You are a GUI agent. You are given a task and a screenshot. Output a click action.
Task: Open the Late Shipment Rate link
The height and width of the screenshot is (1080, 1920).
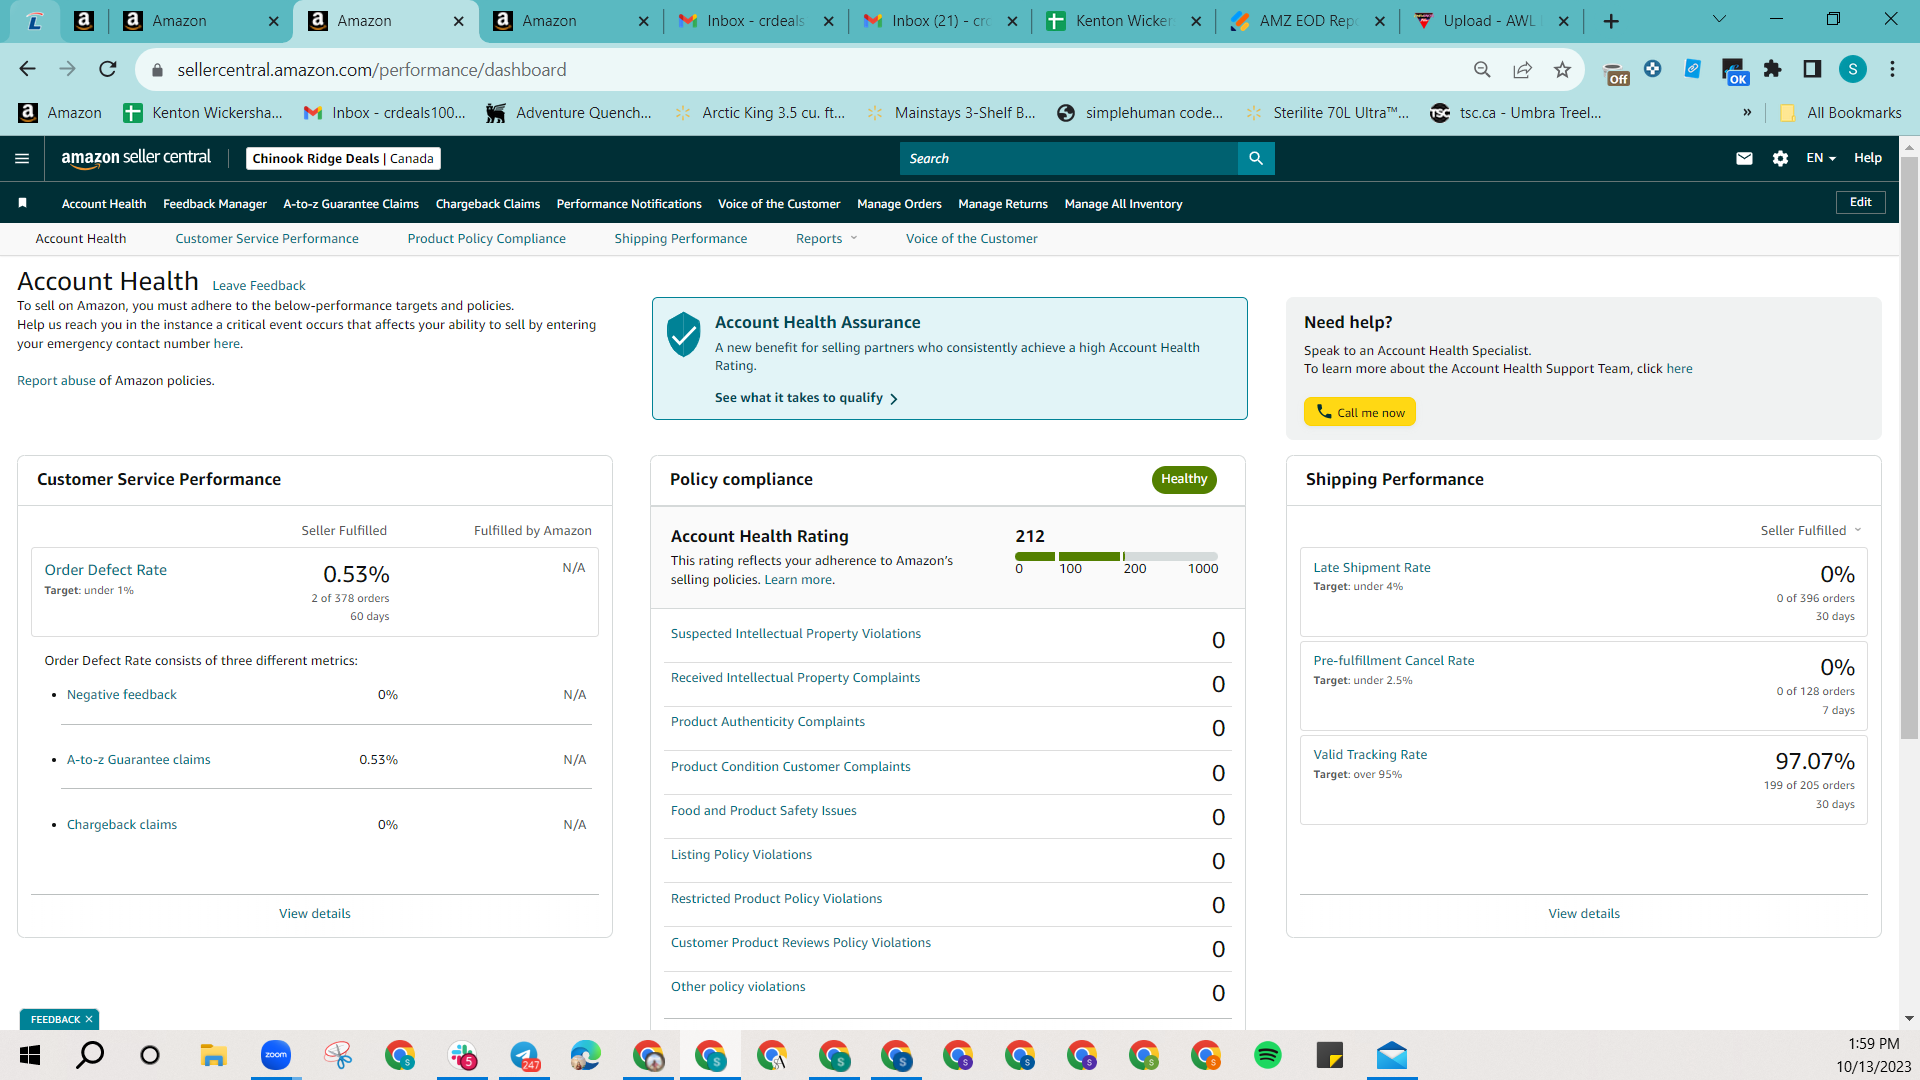(x=1372, y=567)
